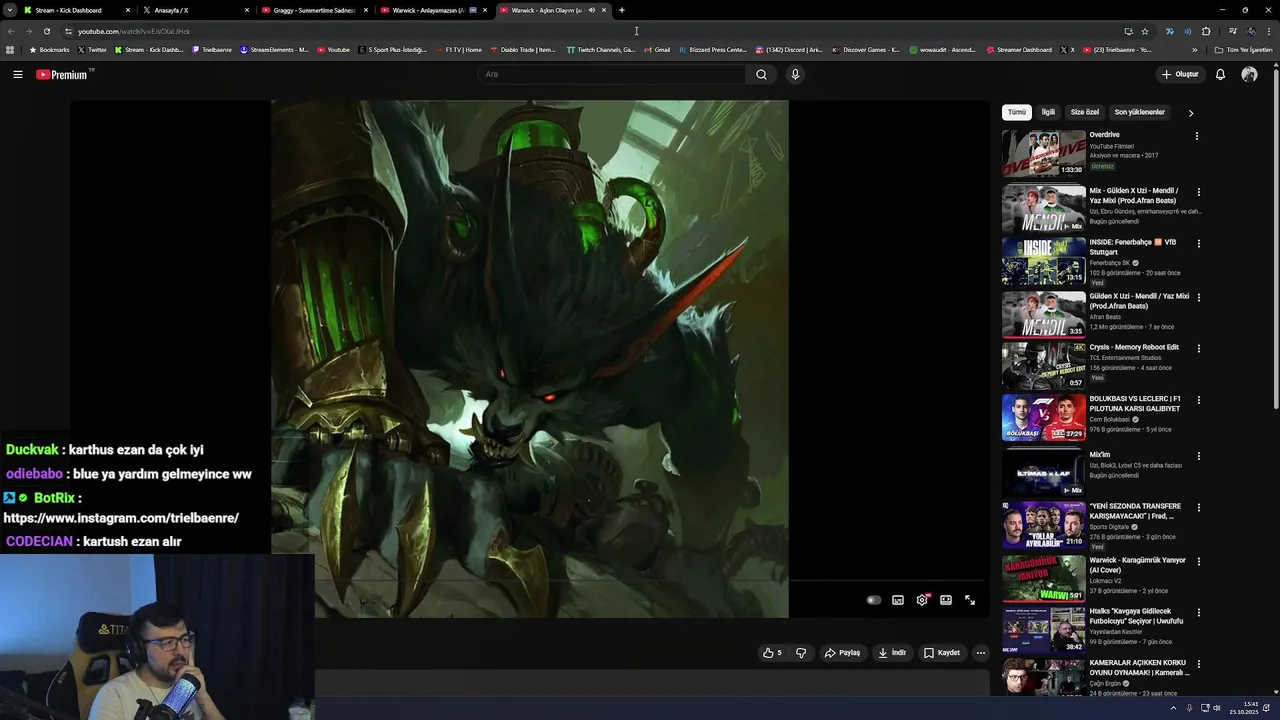Mute the Warwick - Aşkın Olayım tab audio
Image resolution: width=1280 pixels, height=720 pixels.
(591, 10)
